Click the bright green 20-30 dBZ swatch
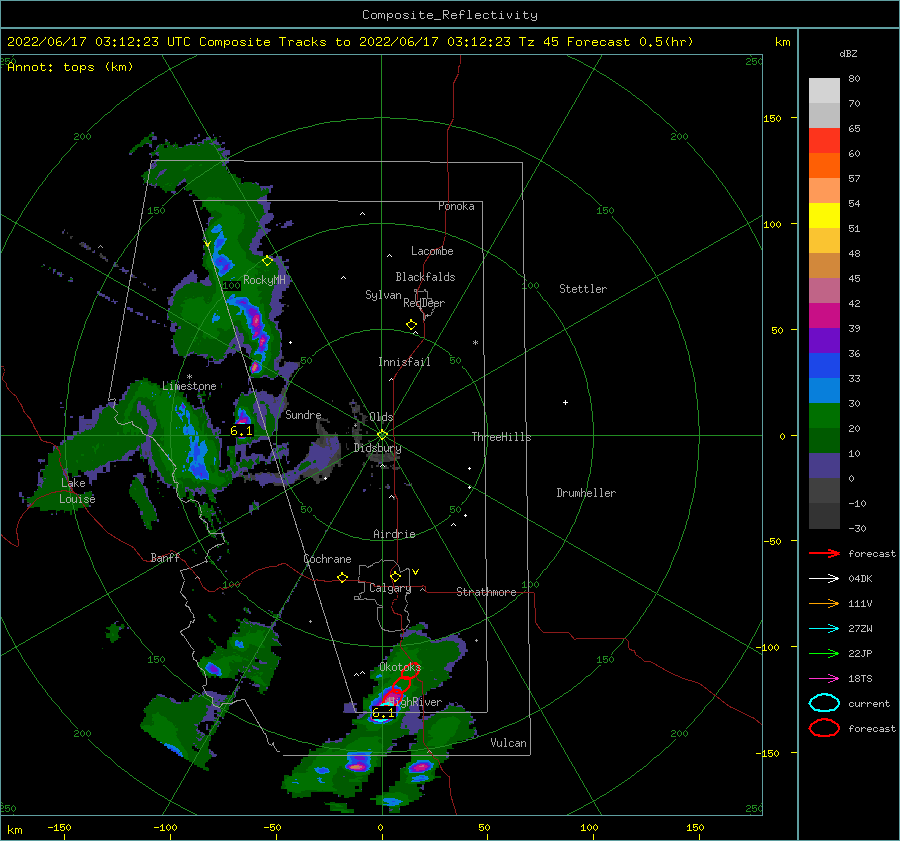The height and width of the screenshot is (841, 900). coord(824,416)
